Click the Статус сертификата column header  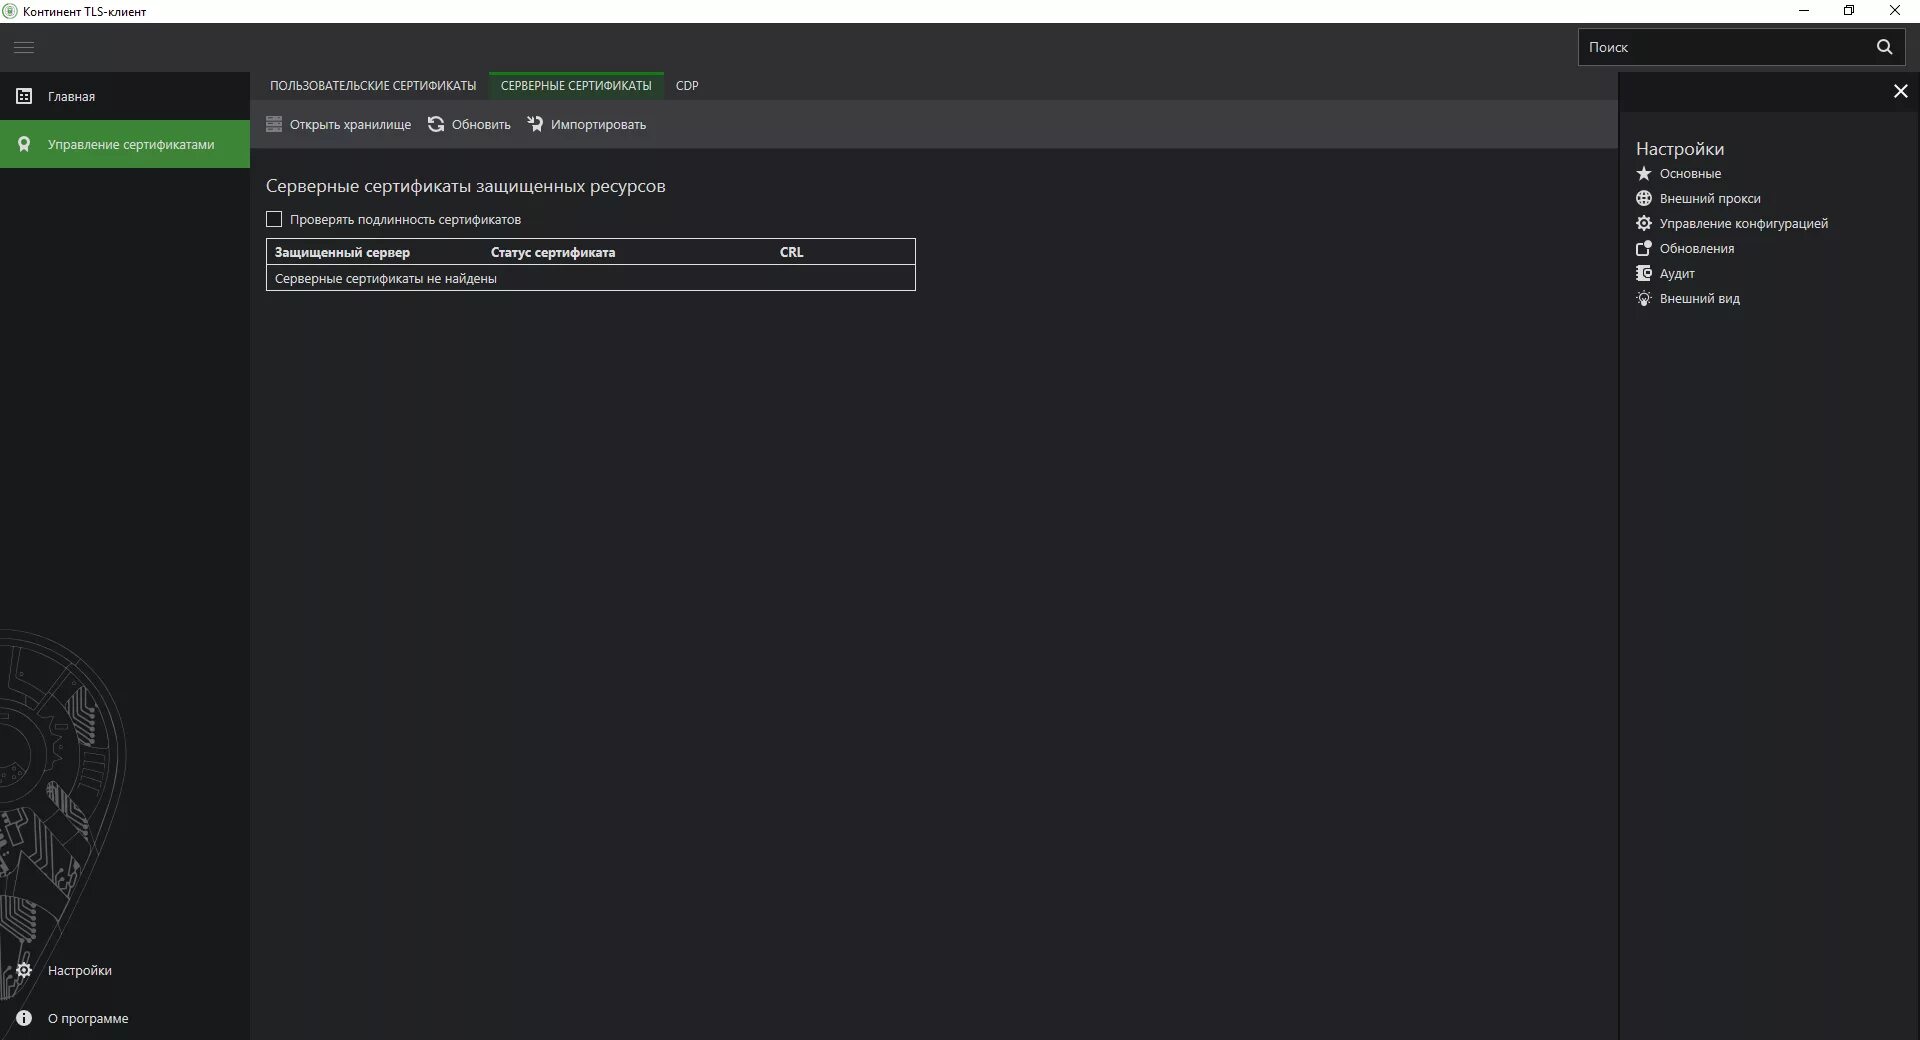pos(553,252)
